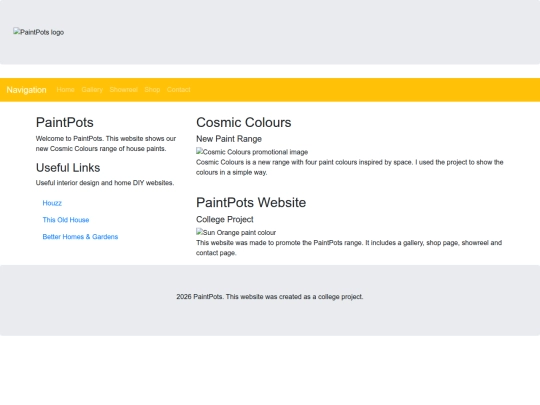Click the Navigation brand label
Image resolution: width=540 pixels, height=405 pixels.
(27, 90)
